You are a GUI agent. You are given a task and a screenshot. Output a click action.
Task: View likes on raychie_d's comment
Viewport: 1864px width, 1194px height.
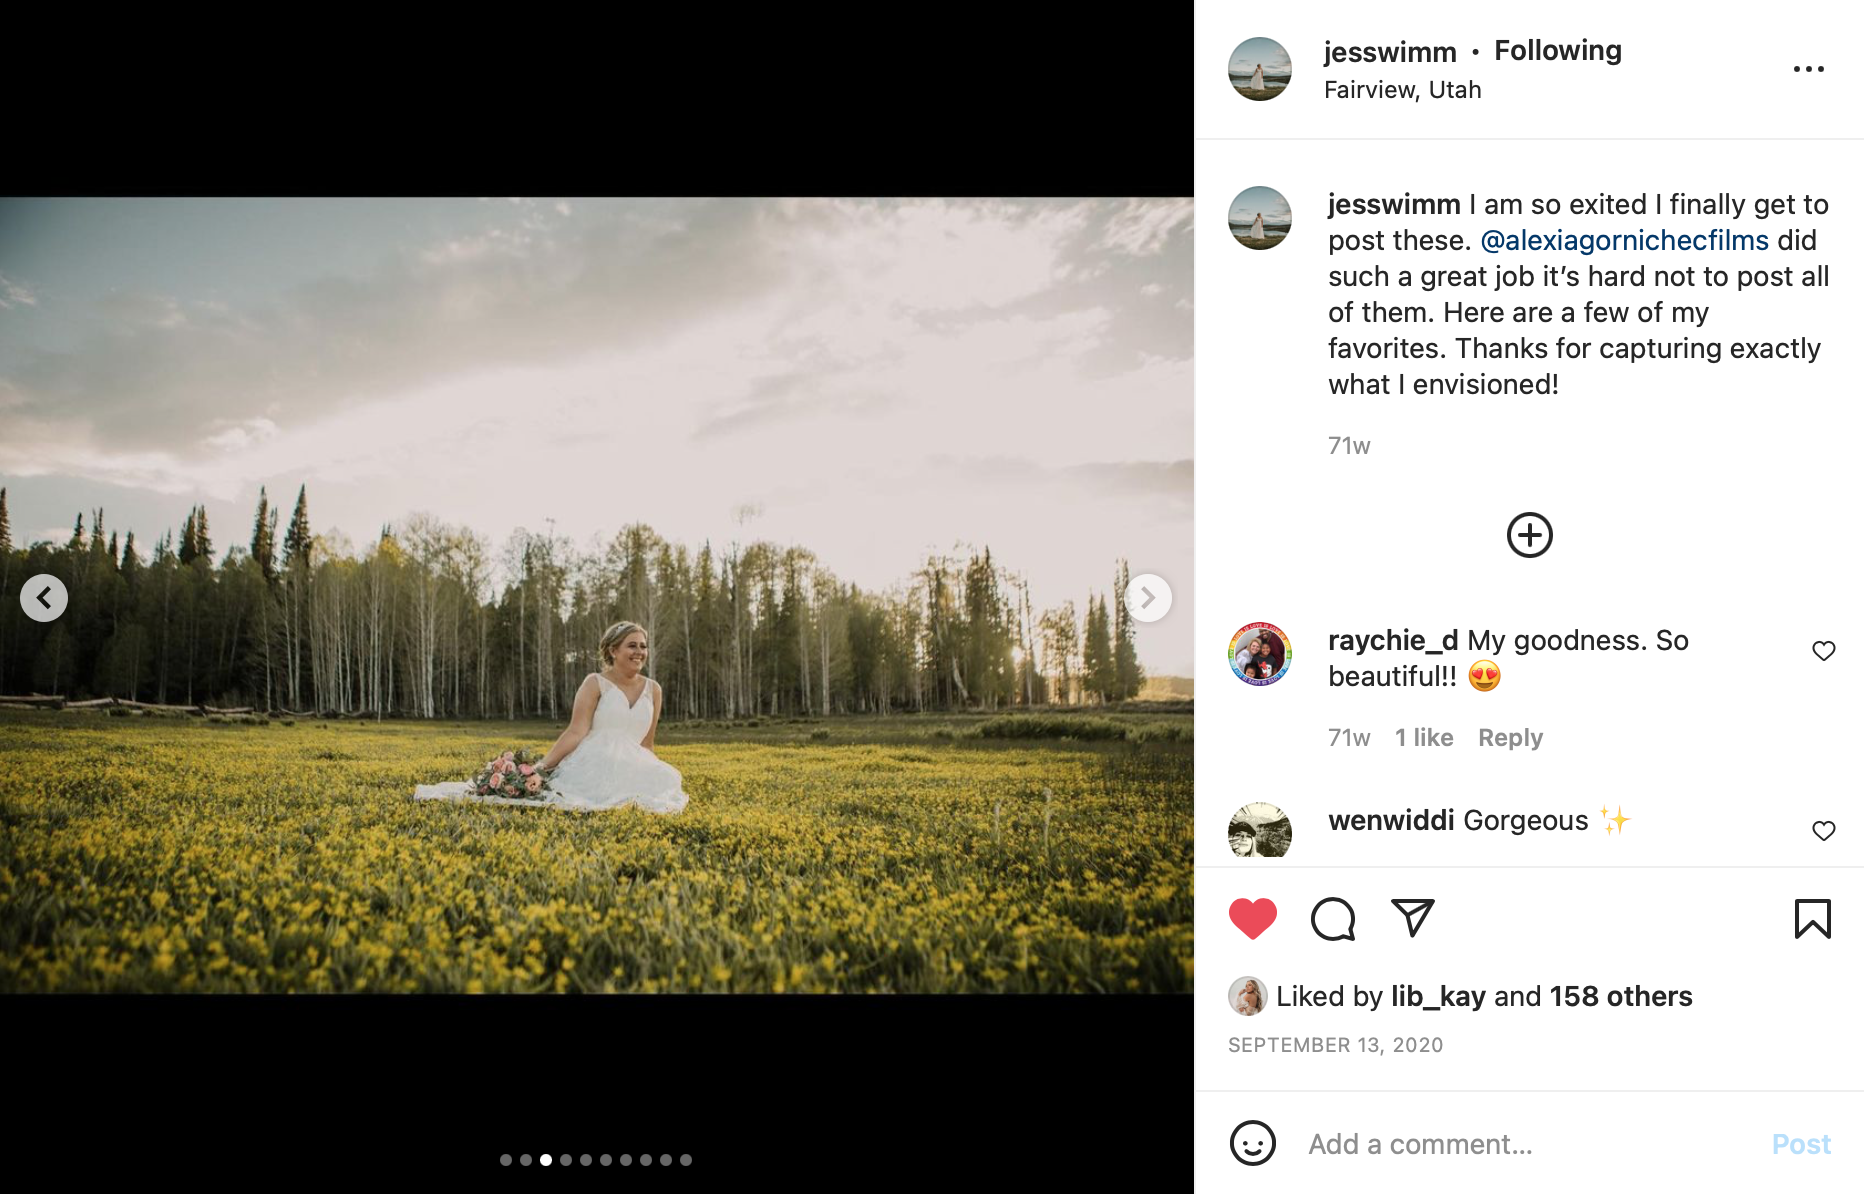1424,738
